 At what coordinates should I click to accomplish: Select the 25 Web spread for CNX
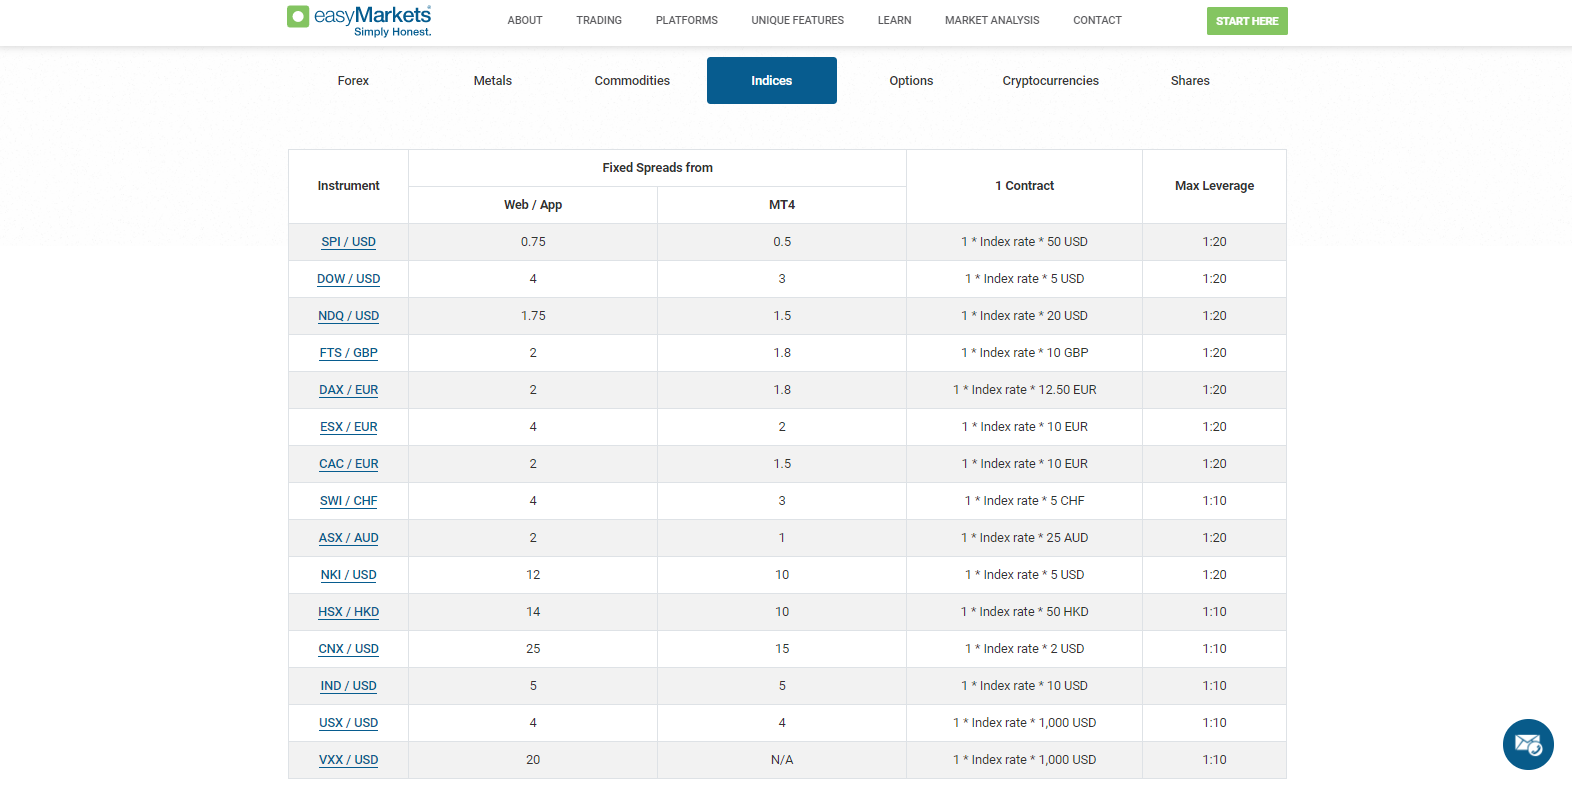533,649
